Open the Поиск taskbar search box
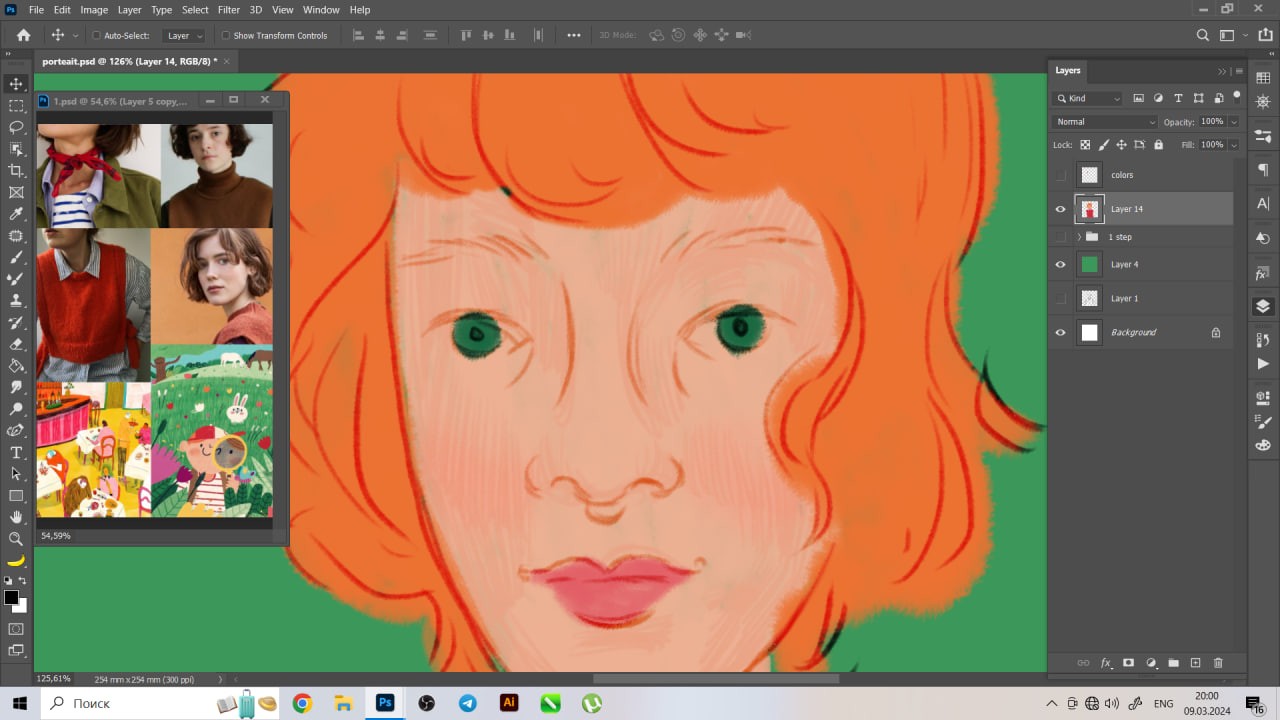 [x=161, y=703]
